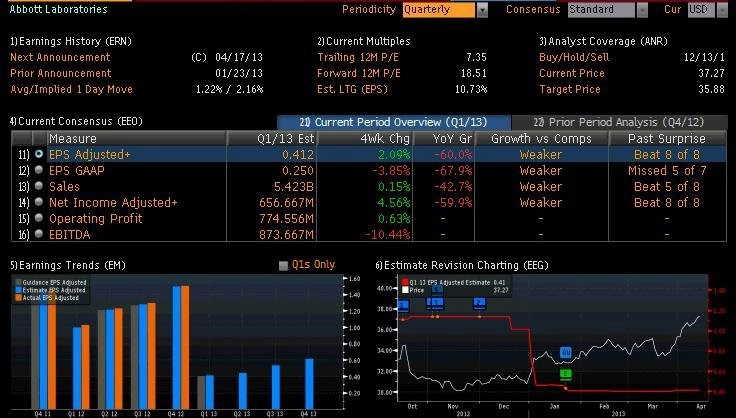Click the Buy/Hold/Sell label
736x418 pixels.
tap(574, 57)
